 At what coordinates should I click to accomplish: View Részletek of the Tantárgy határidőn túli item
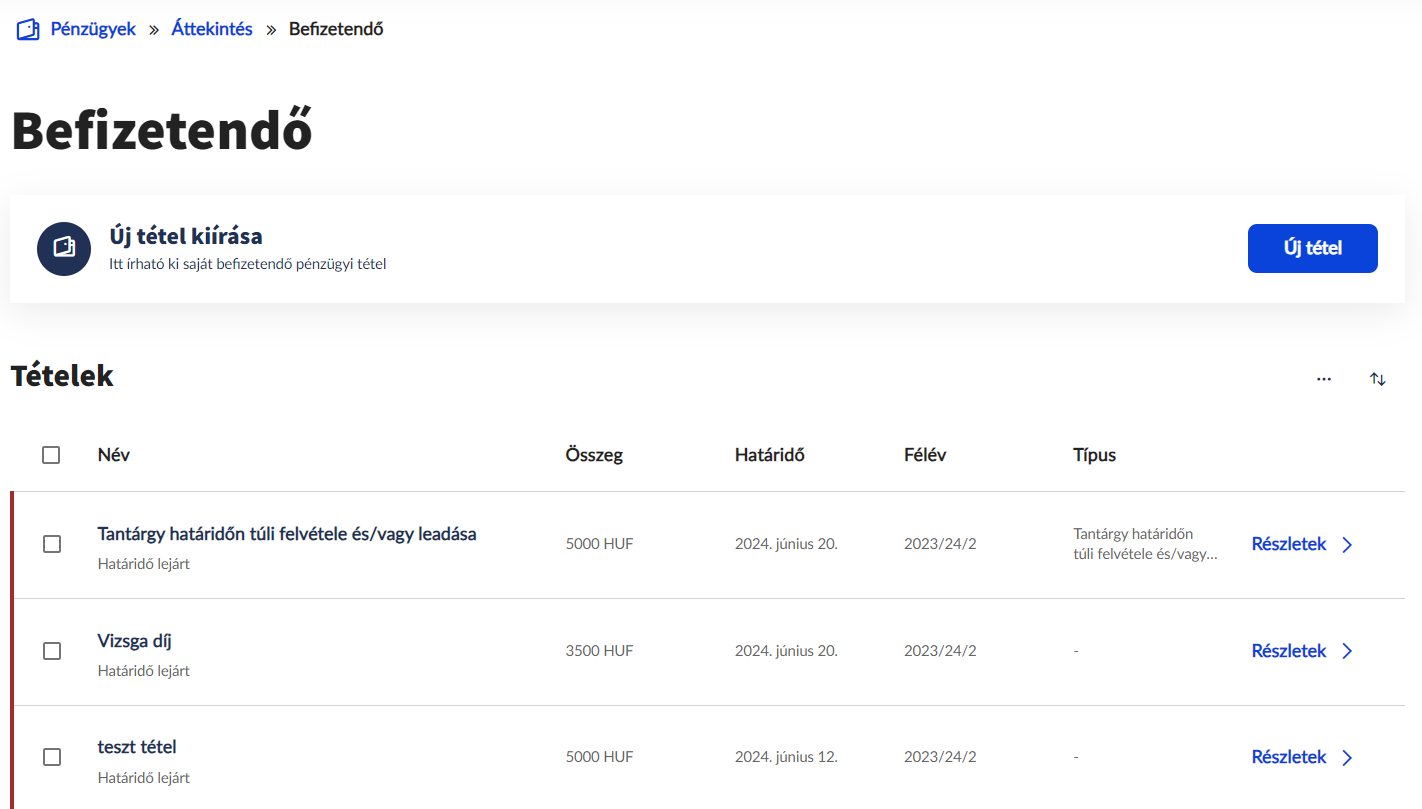tap(1288, 544)
